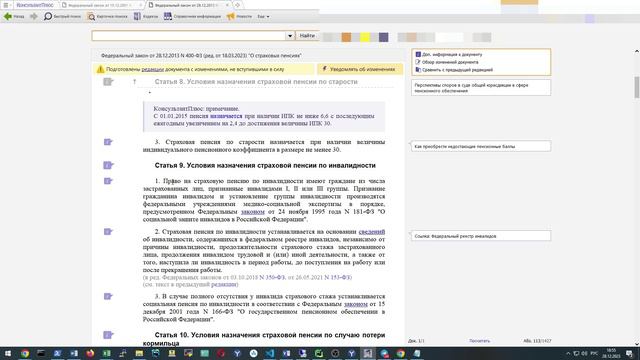Click bookmark icon beside paragraph 1 Право на страховую
The width and height of the screenshot is (640, 360).
108,181
